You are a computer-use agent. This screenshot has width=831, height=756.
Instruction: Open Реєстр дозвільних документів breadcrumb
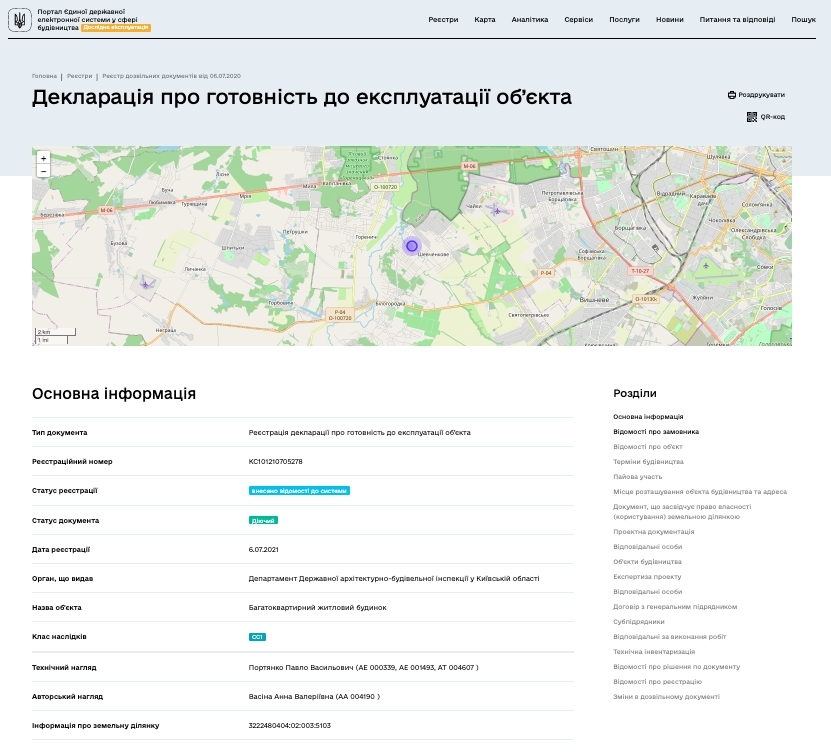pos(171,76)
